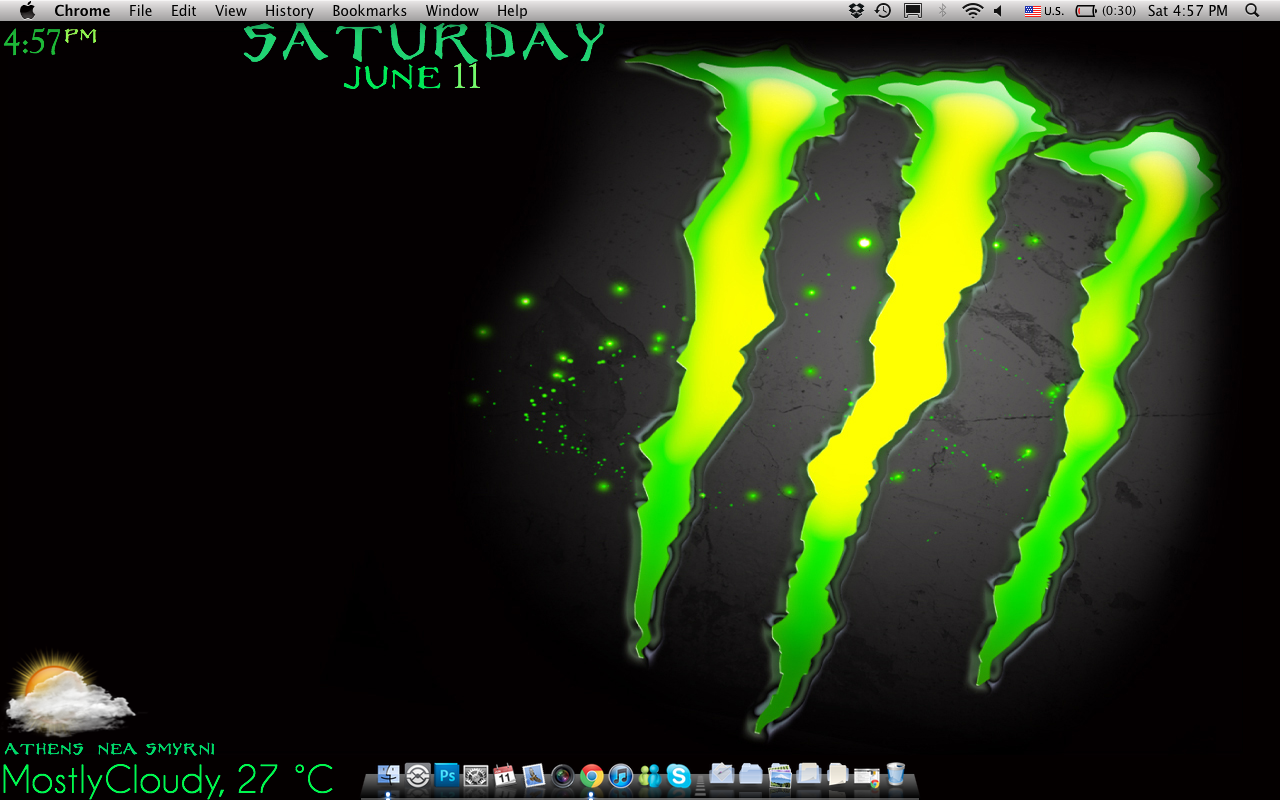
Task: Launch Photoshop from the dock
Action: (x=447, y=775)
